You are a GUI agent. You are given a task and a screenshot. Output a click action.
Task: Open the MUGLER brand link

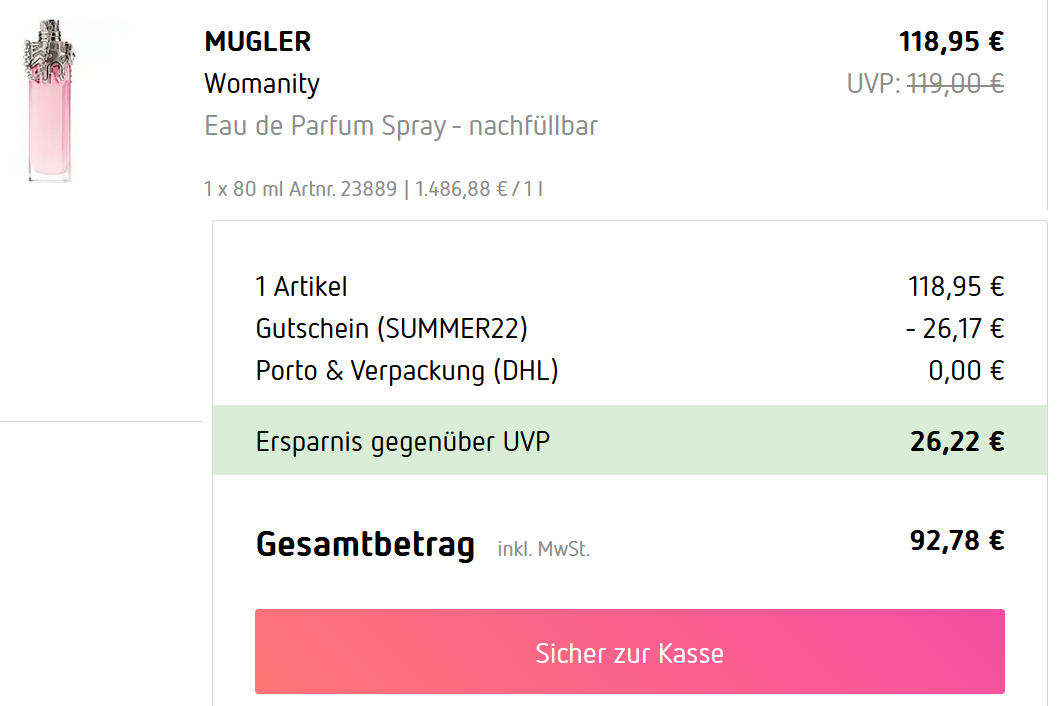[257, 42]
